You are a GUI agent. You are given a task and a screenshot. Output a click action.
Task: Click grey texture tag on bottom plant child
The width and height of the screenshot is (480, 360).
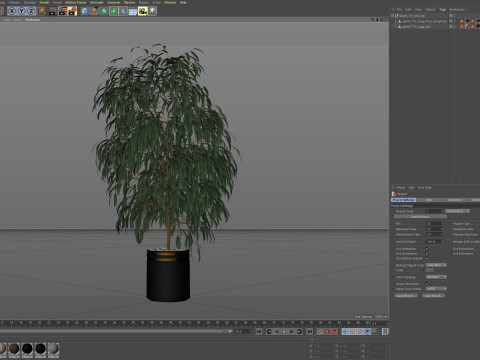[467, 26]
